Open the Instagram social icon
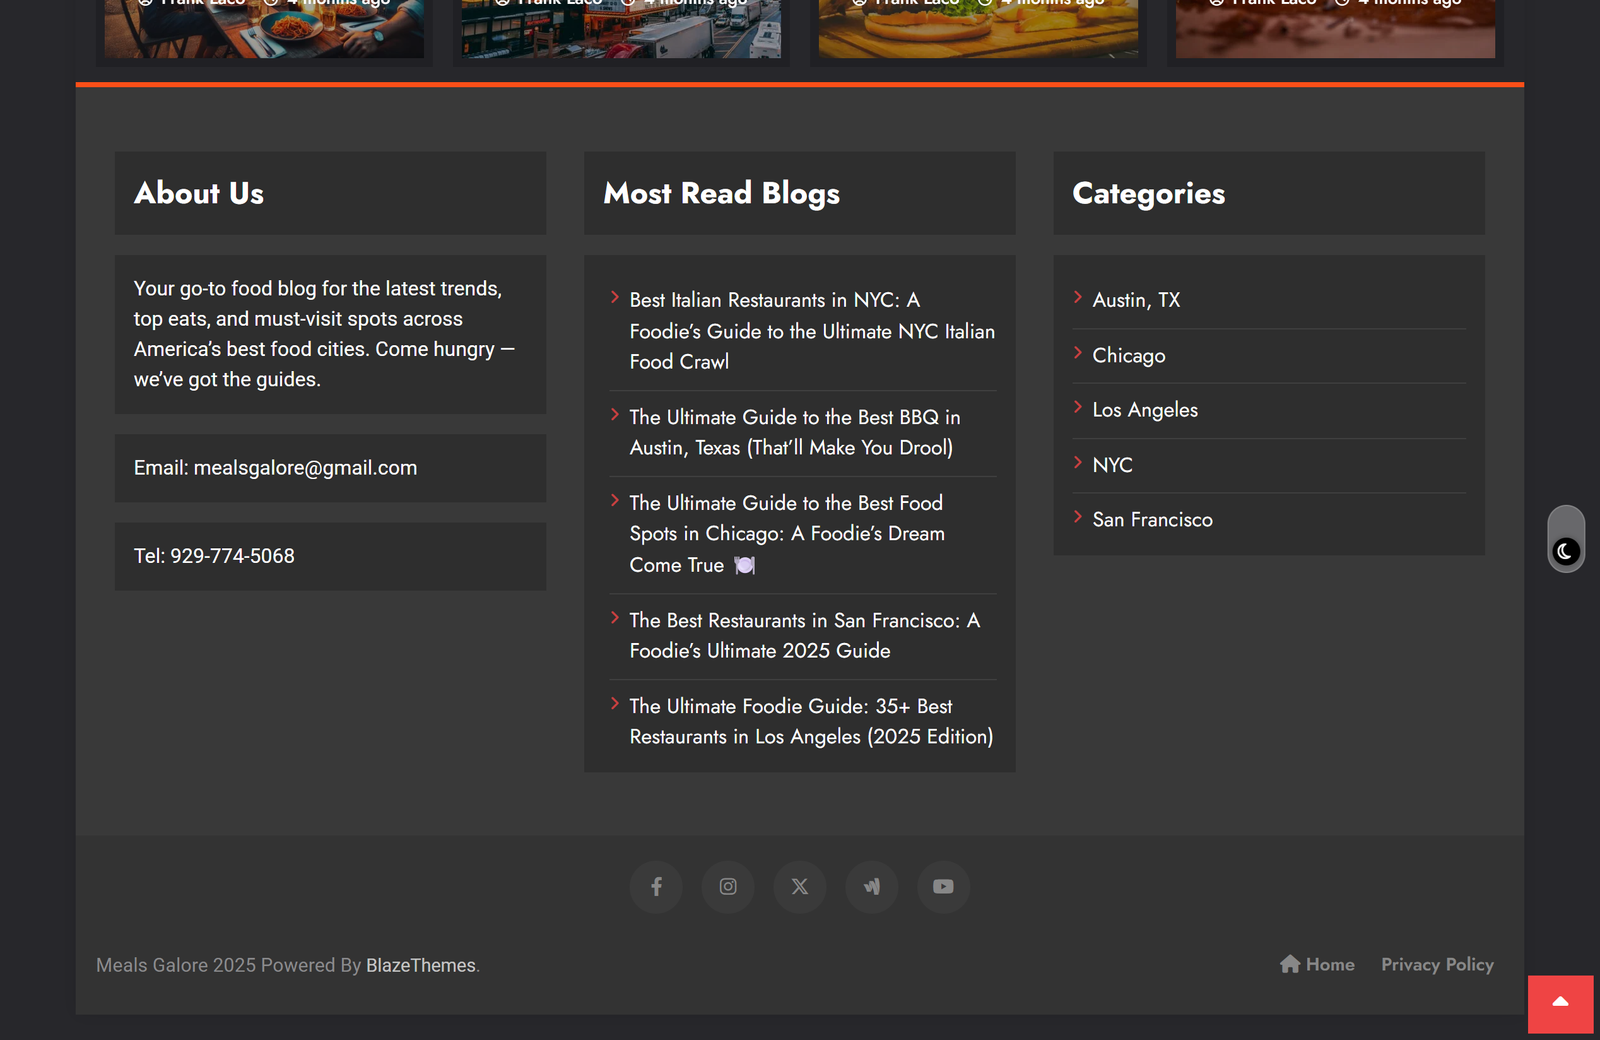Screen dimensions: 1600x1040 tap(728, 887)
